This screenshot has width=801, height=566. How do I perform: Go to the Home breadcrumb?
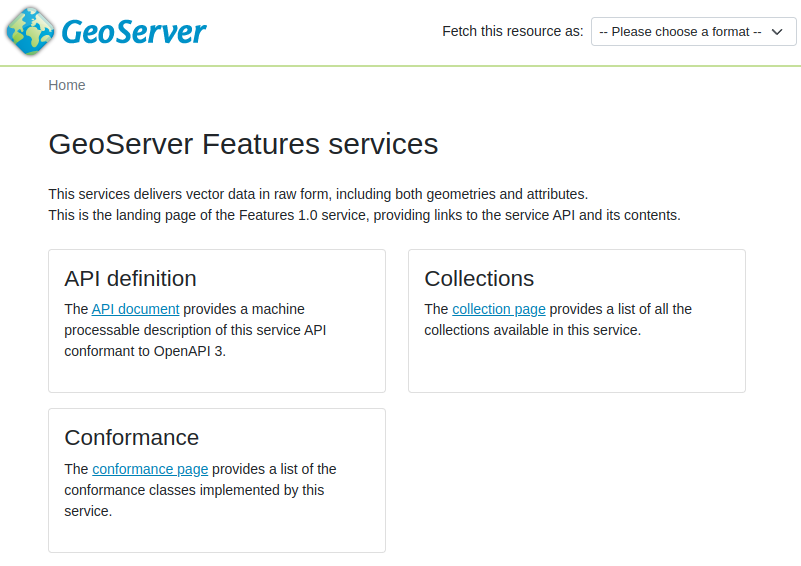[67, 85]
